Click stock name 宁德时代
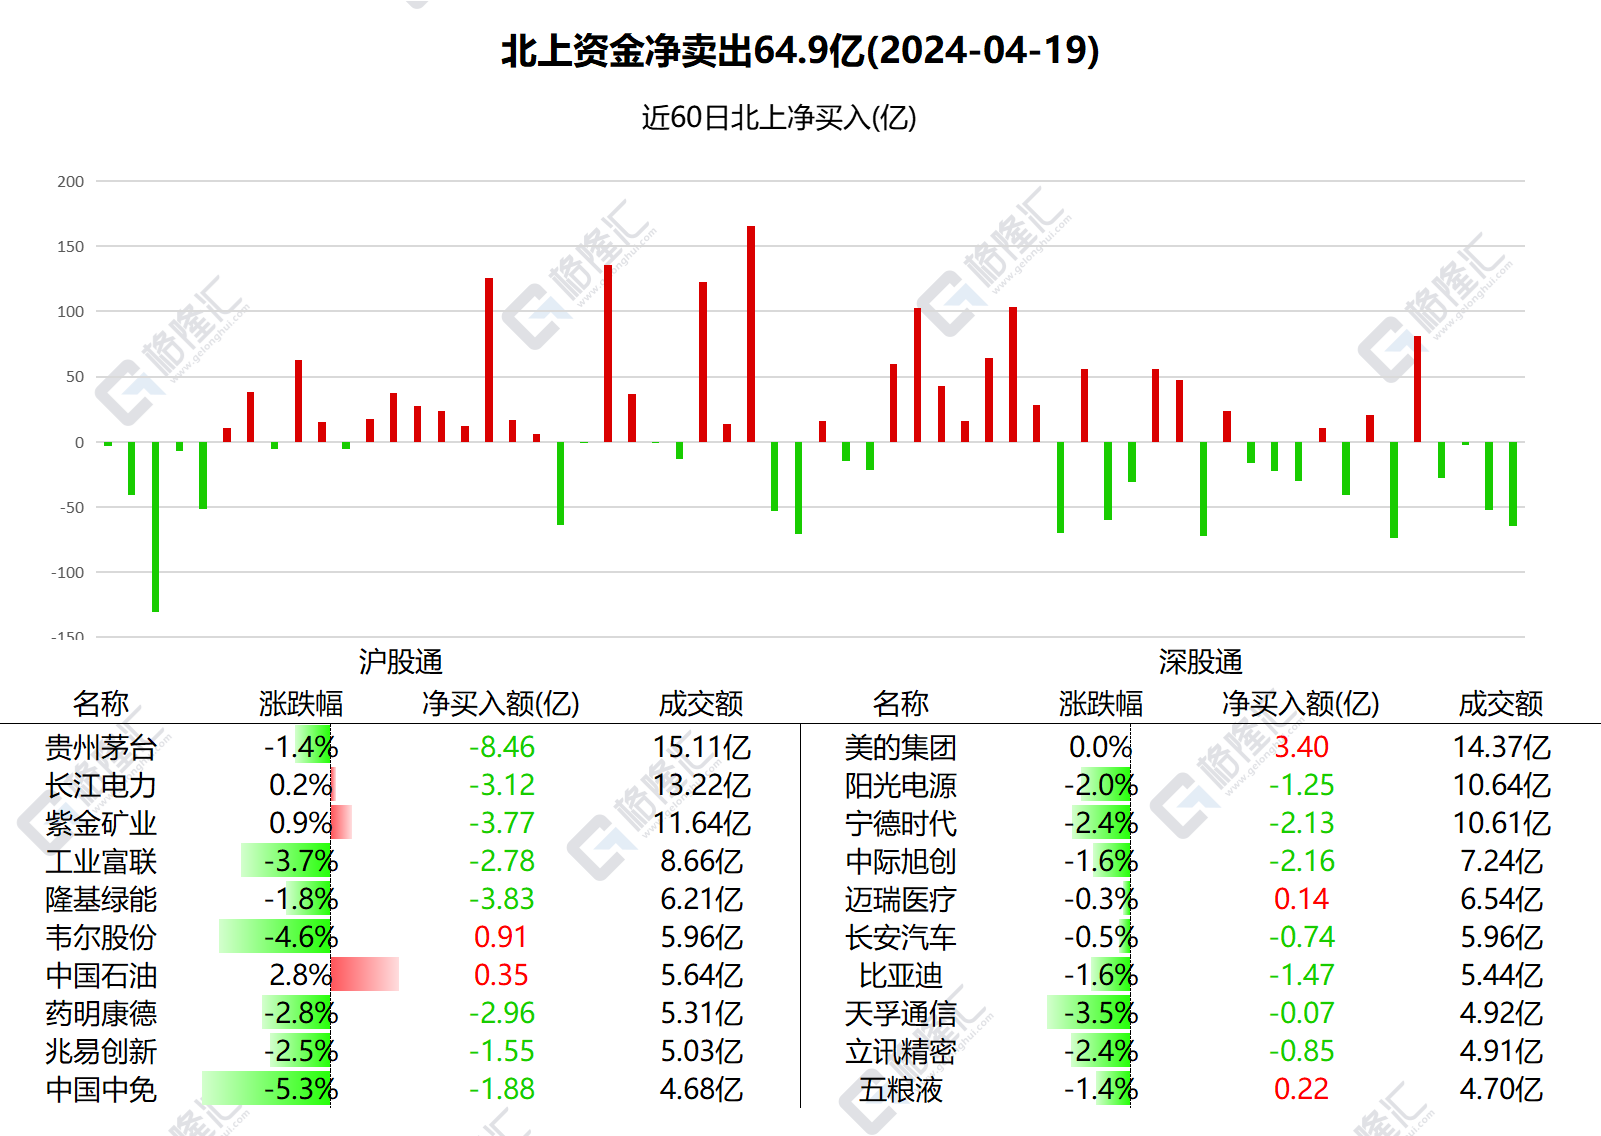The image size is (1601, 1136). (901, 823)
